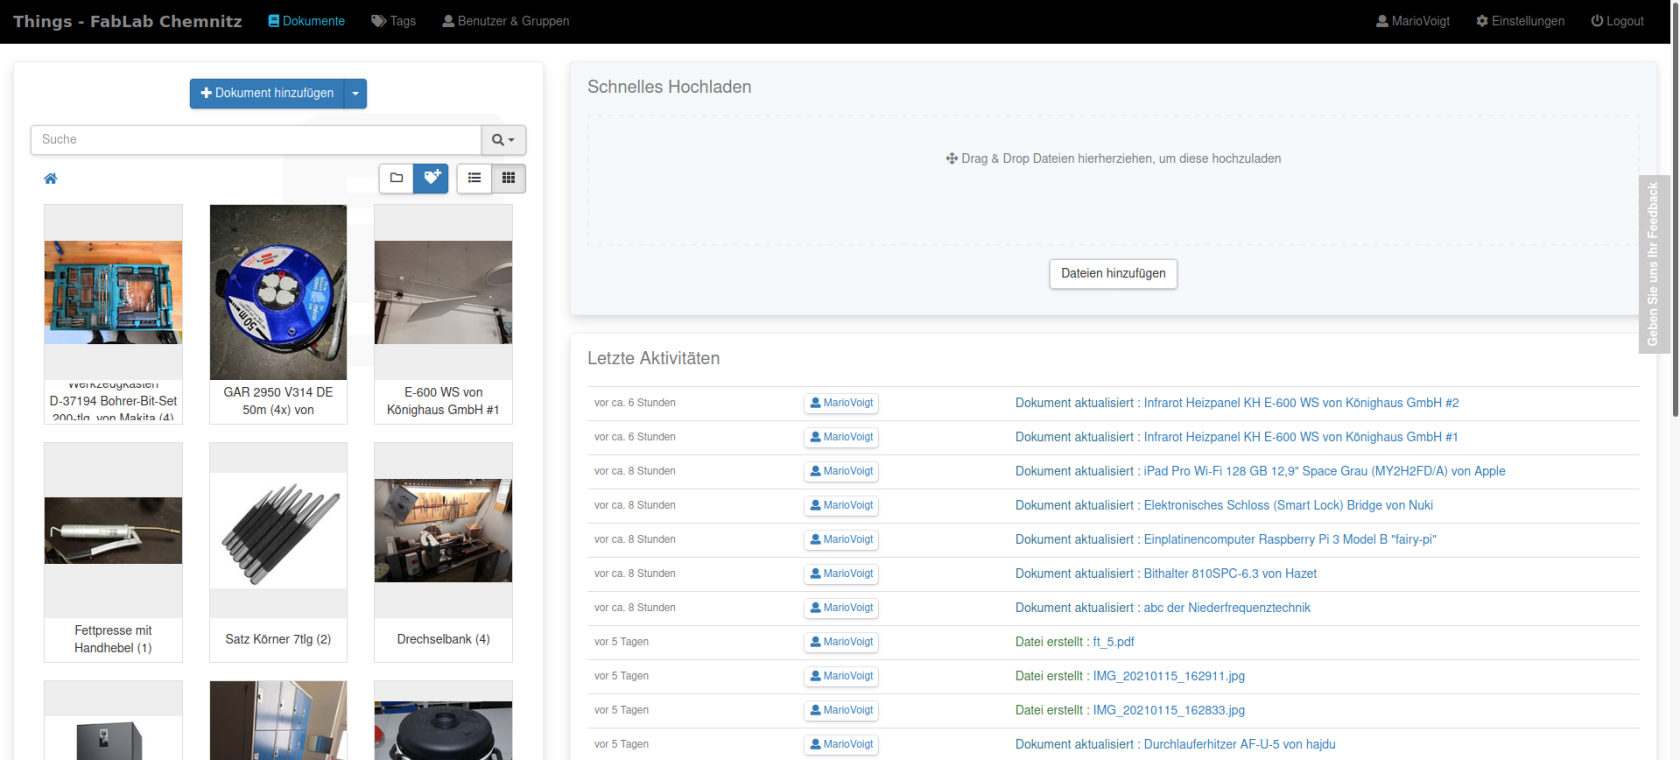Click the home breadcrumb icon

(x=50, y=178)
